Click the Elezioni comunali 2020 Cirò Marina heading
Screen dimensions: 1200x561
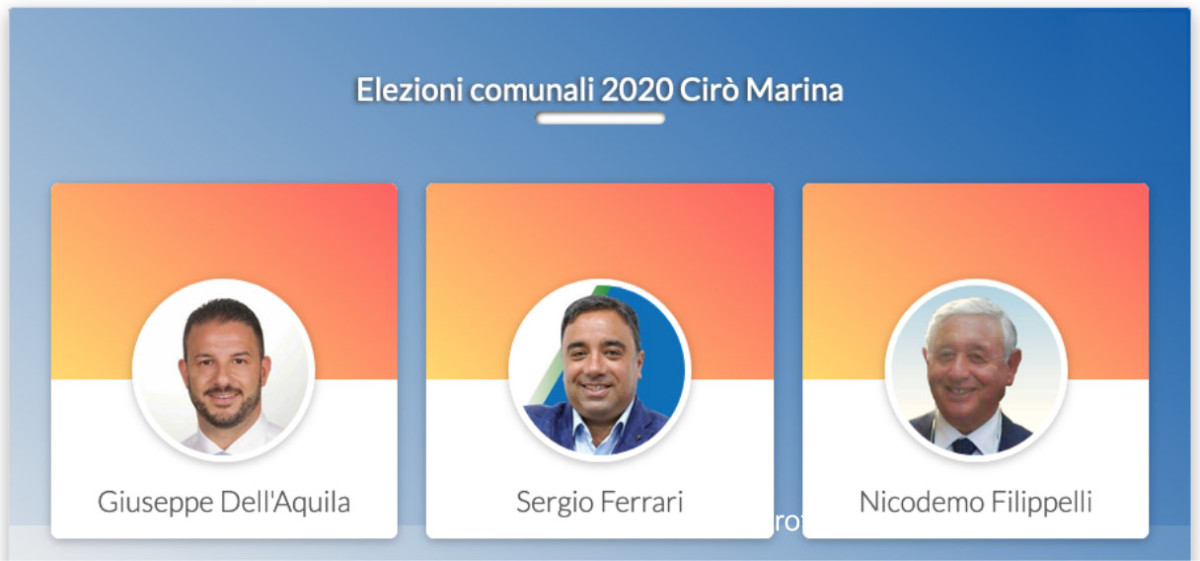click(x=599, y=90)
